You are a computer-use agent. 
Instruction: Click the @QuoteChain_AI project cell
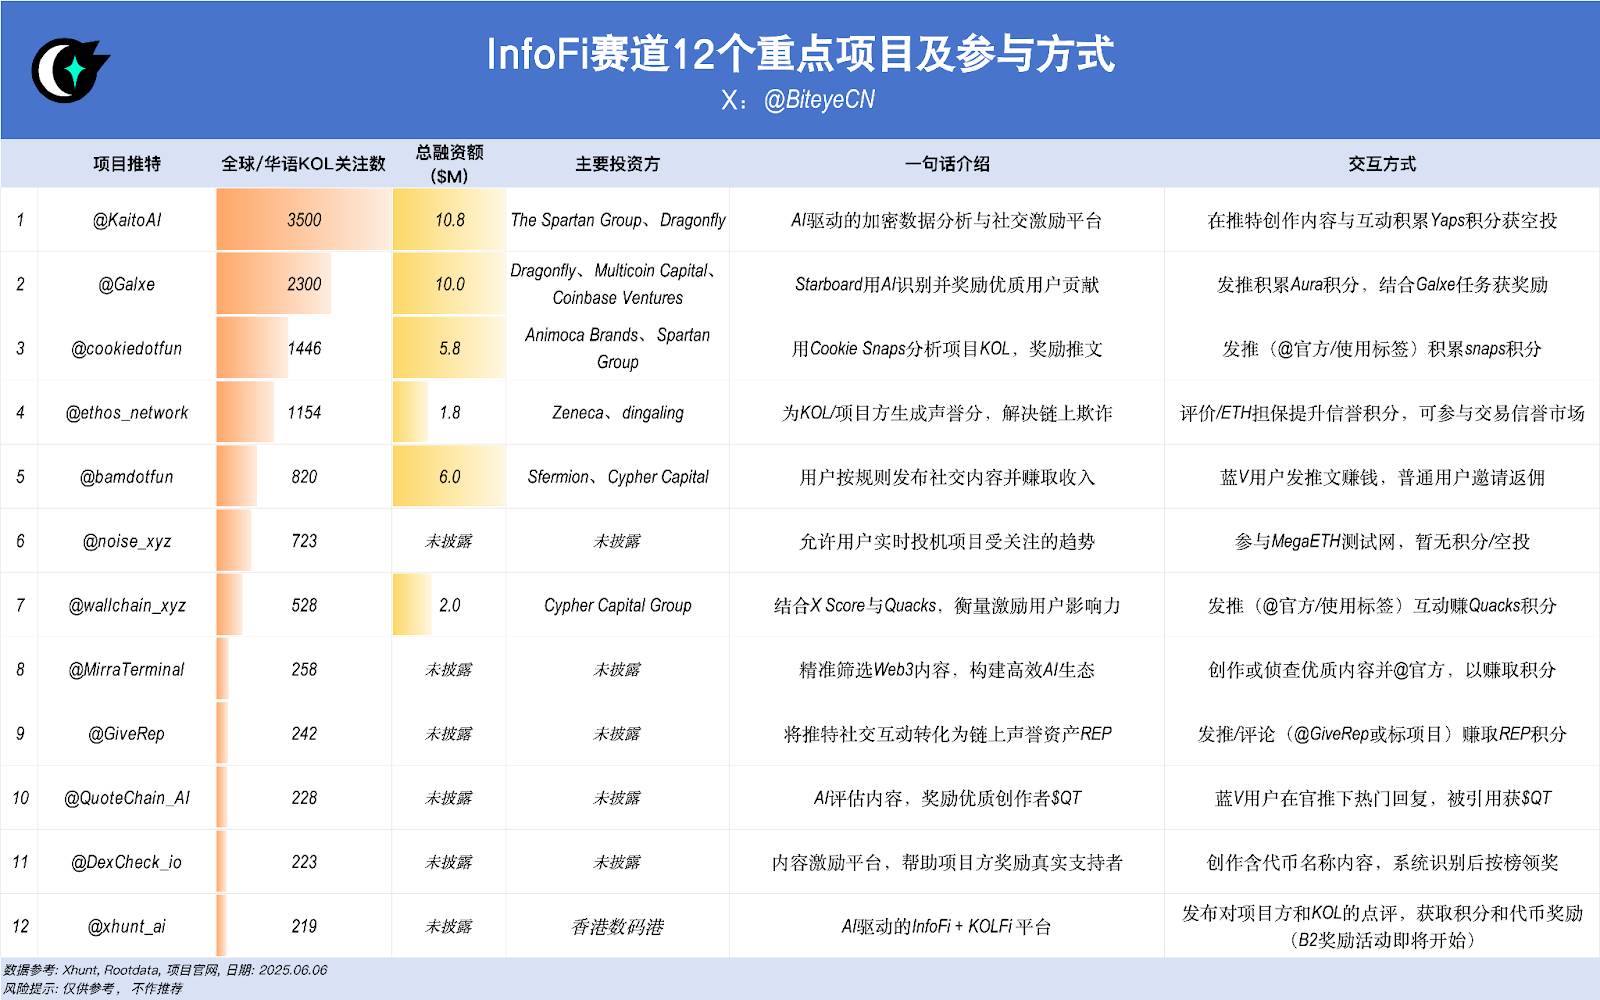coord(127,797)
